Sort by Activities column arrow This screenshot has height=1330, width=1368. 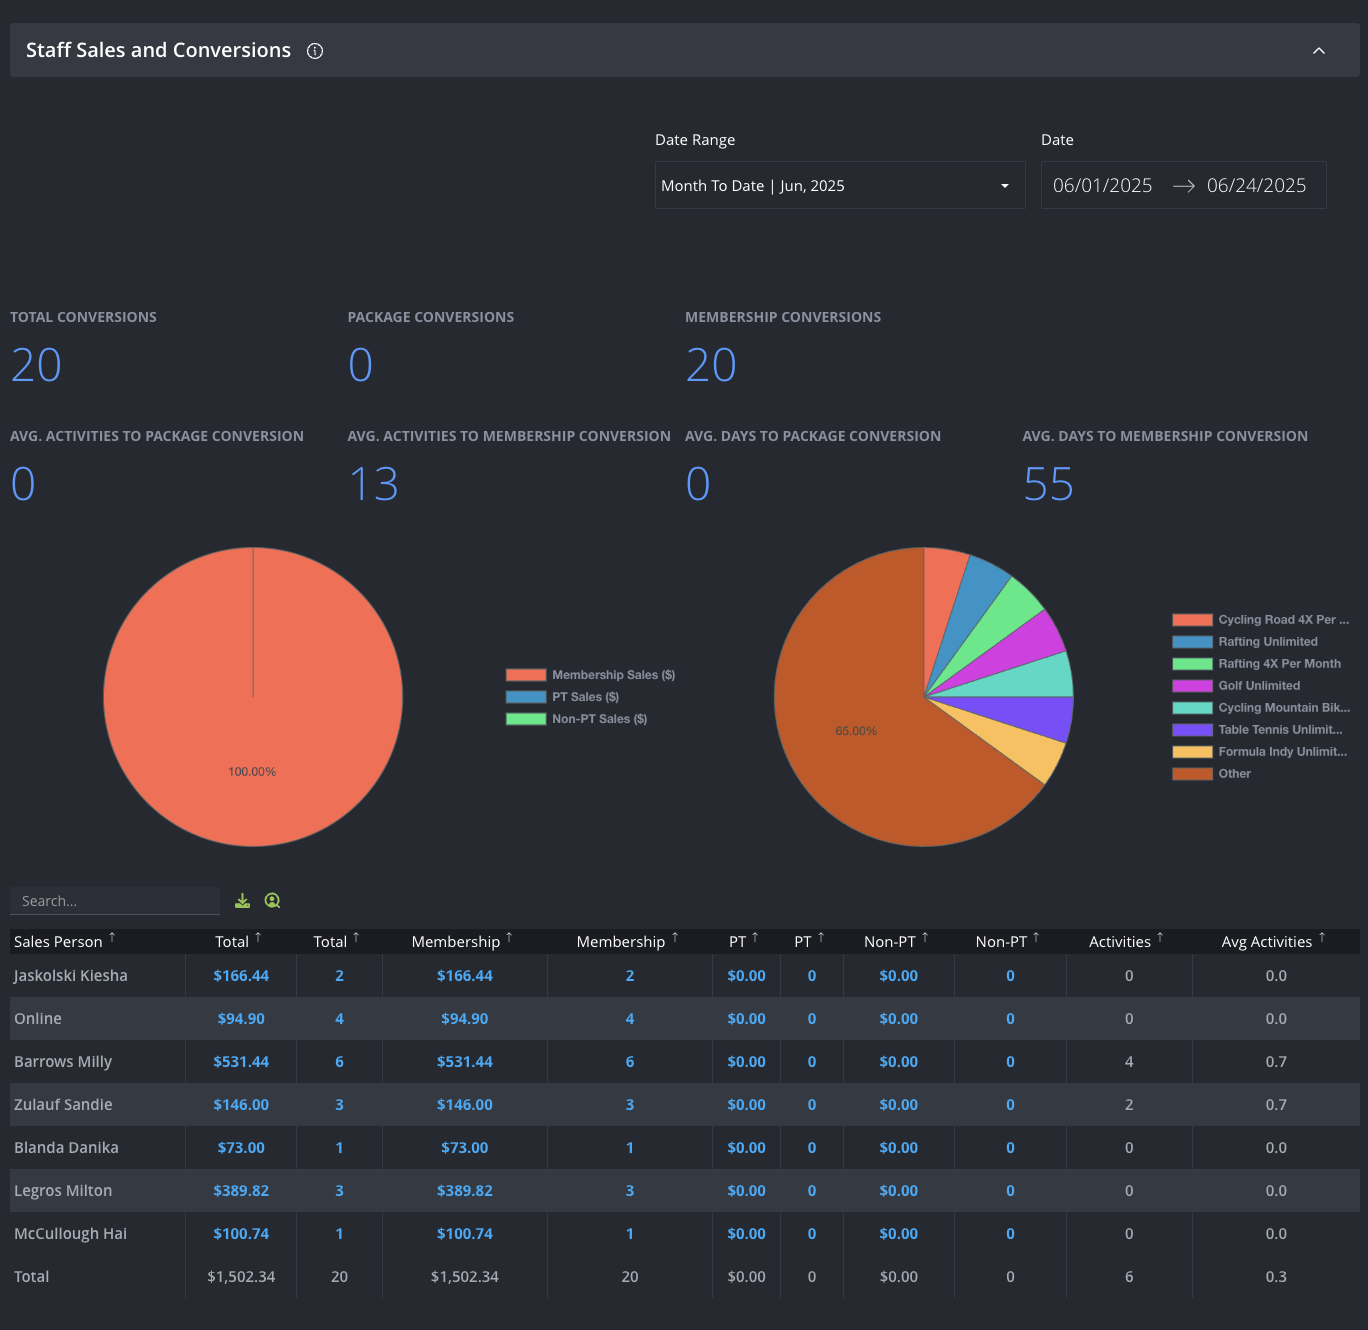(x=1160, y=938)
